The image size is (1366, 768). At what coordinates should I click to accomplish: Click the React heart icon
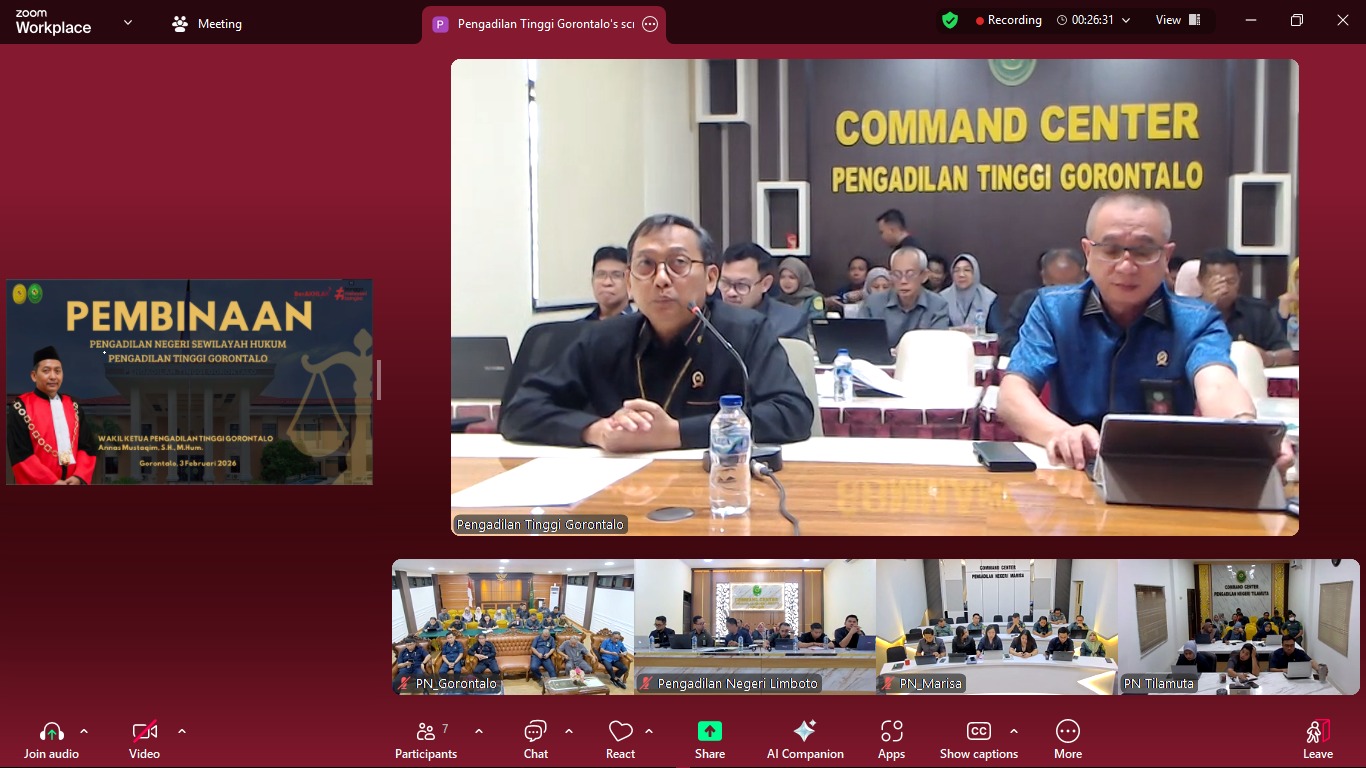click(620, 732)
